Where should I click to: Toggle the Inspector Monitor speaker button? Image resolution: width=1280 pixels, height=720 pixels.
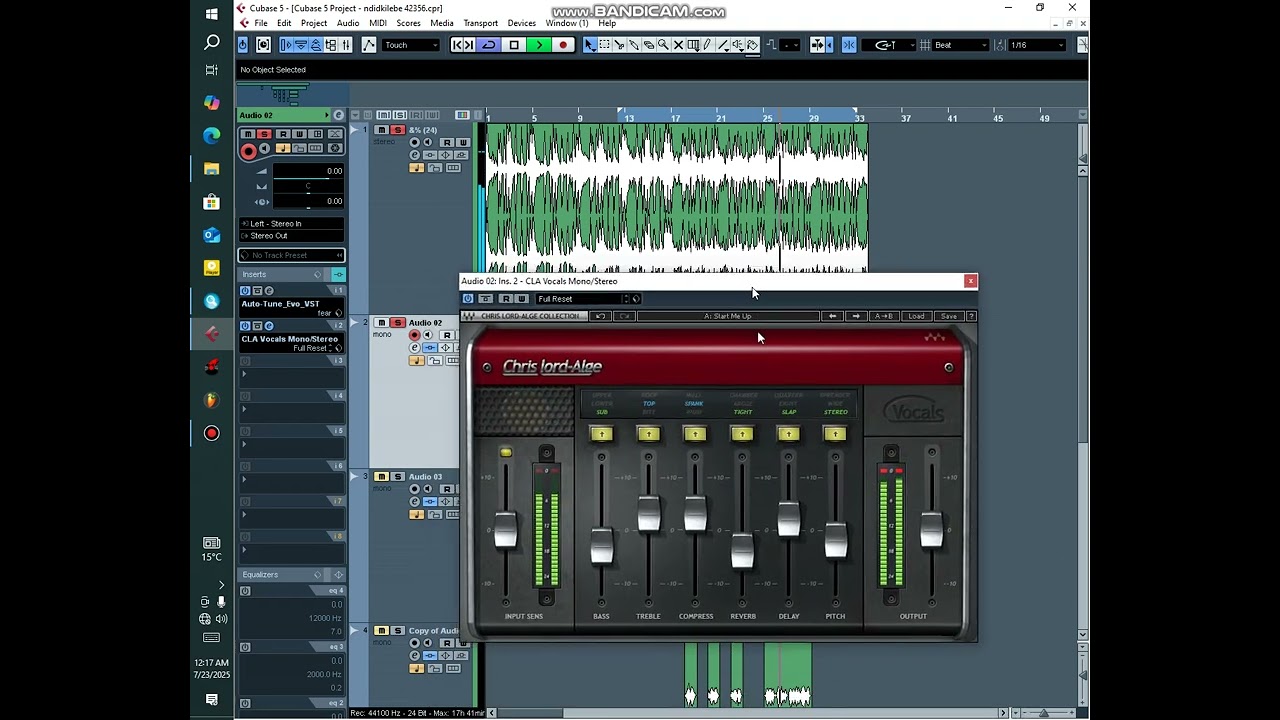(265, 149)
